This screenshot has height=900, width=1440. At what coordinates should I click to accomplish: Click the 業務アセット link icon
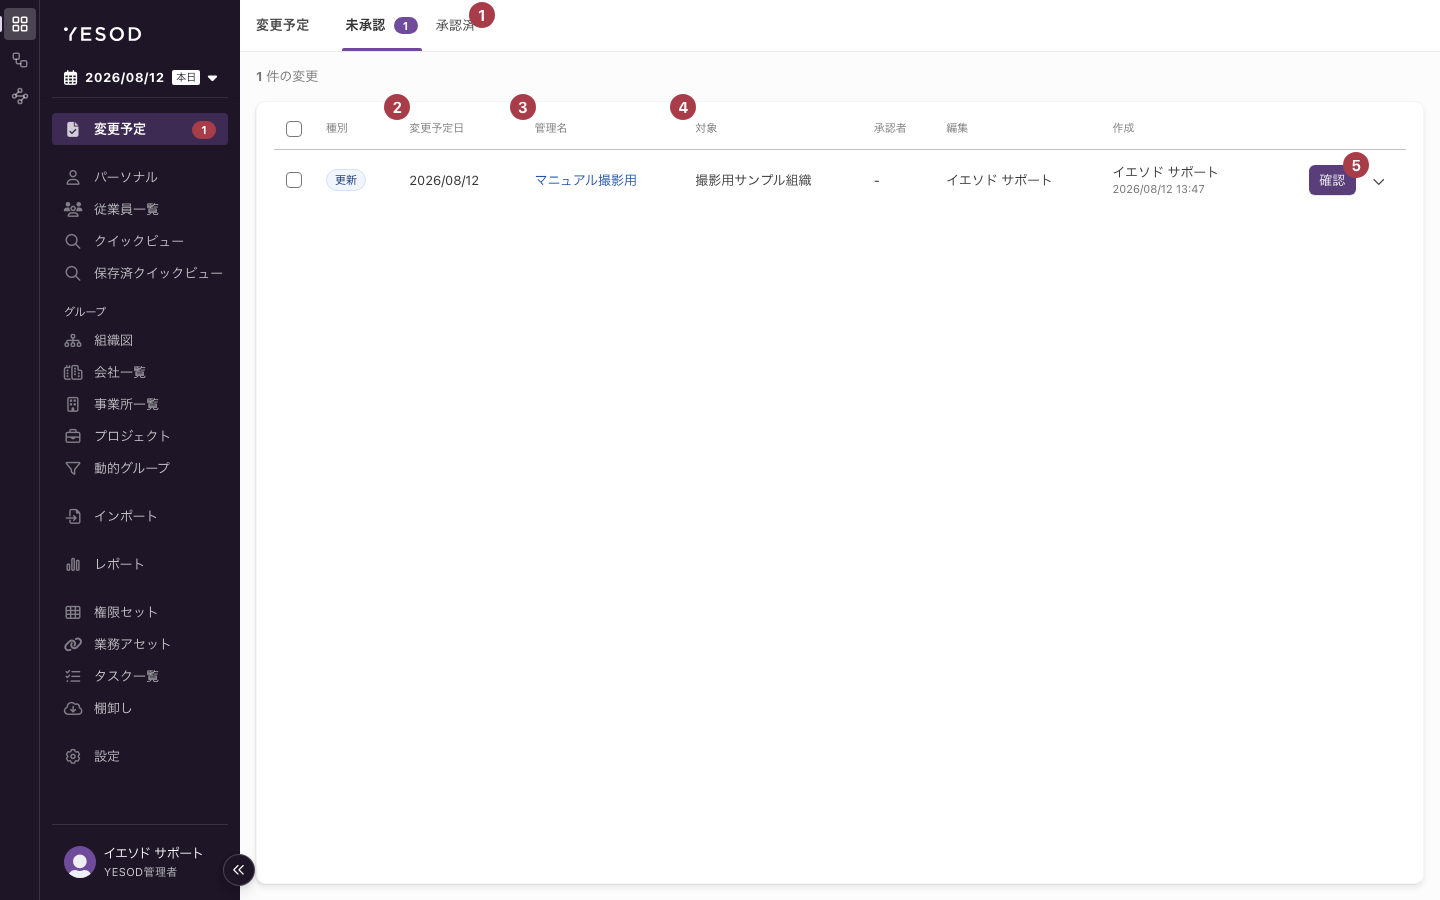[x=73, y=644]
